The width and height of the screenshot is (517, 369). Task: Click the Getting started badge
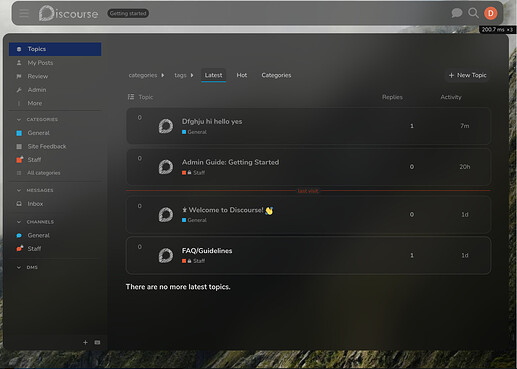[128, 13]
